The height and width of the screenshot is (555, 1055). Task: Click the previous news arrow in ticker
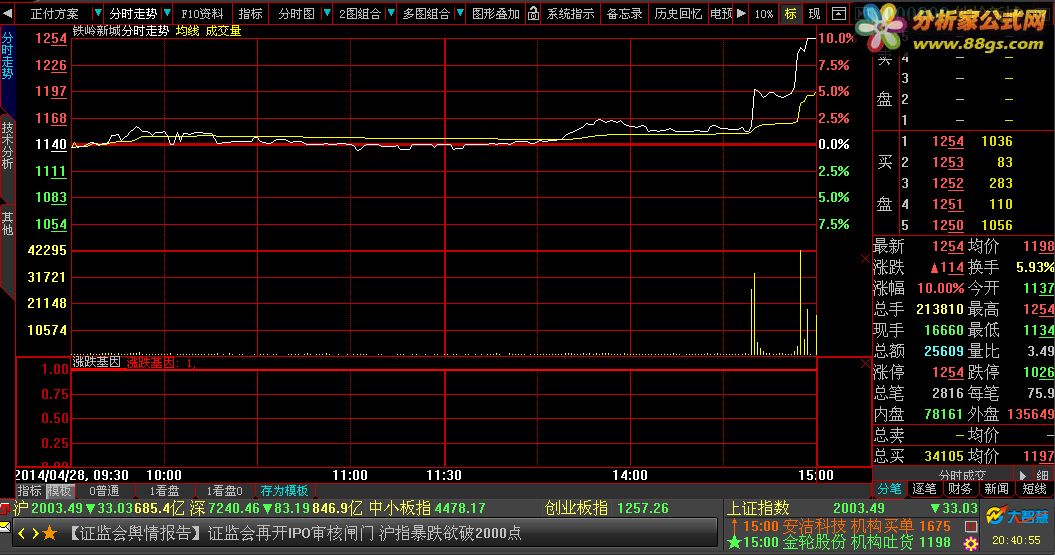(x=22, y=533)
